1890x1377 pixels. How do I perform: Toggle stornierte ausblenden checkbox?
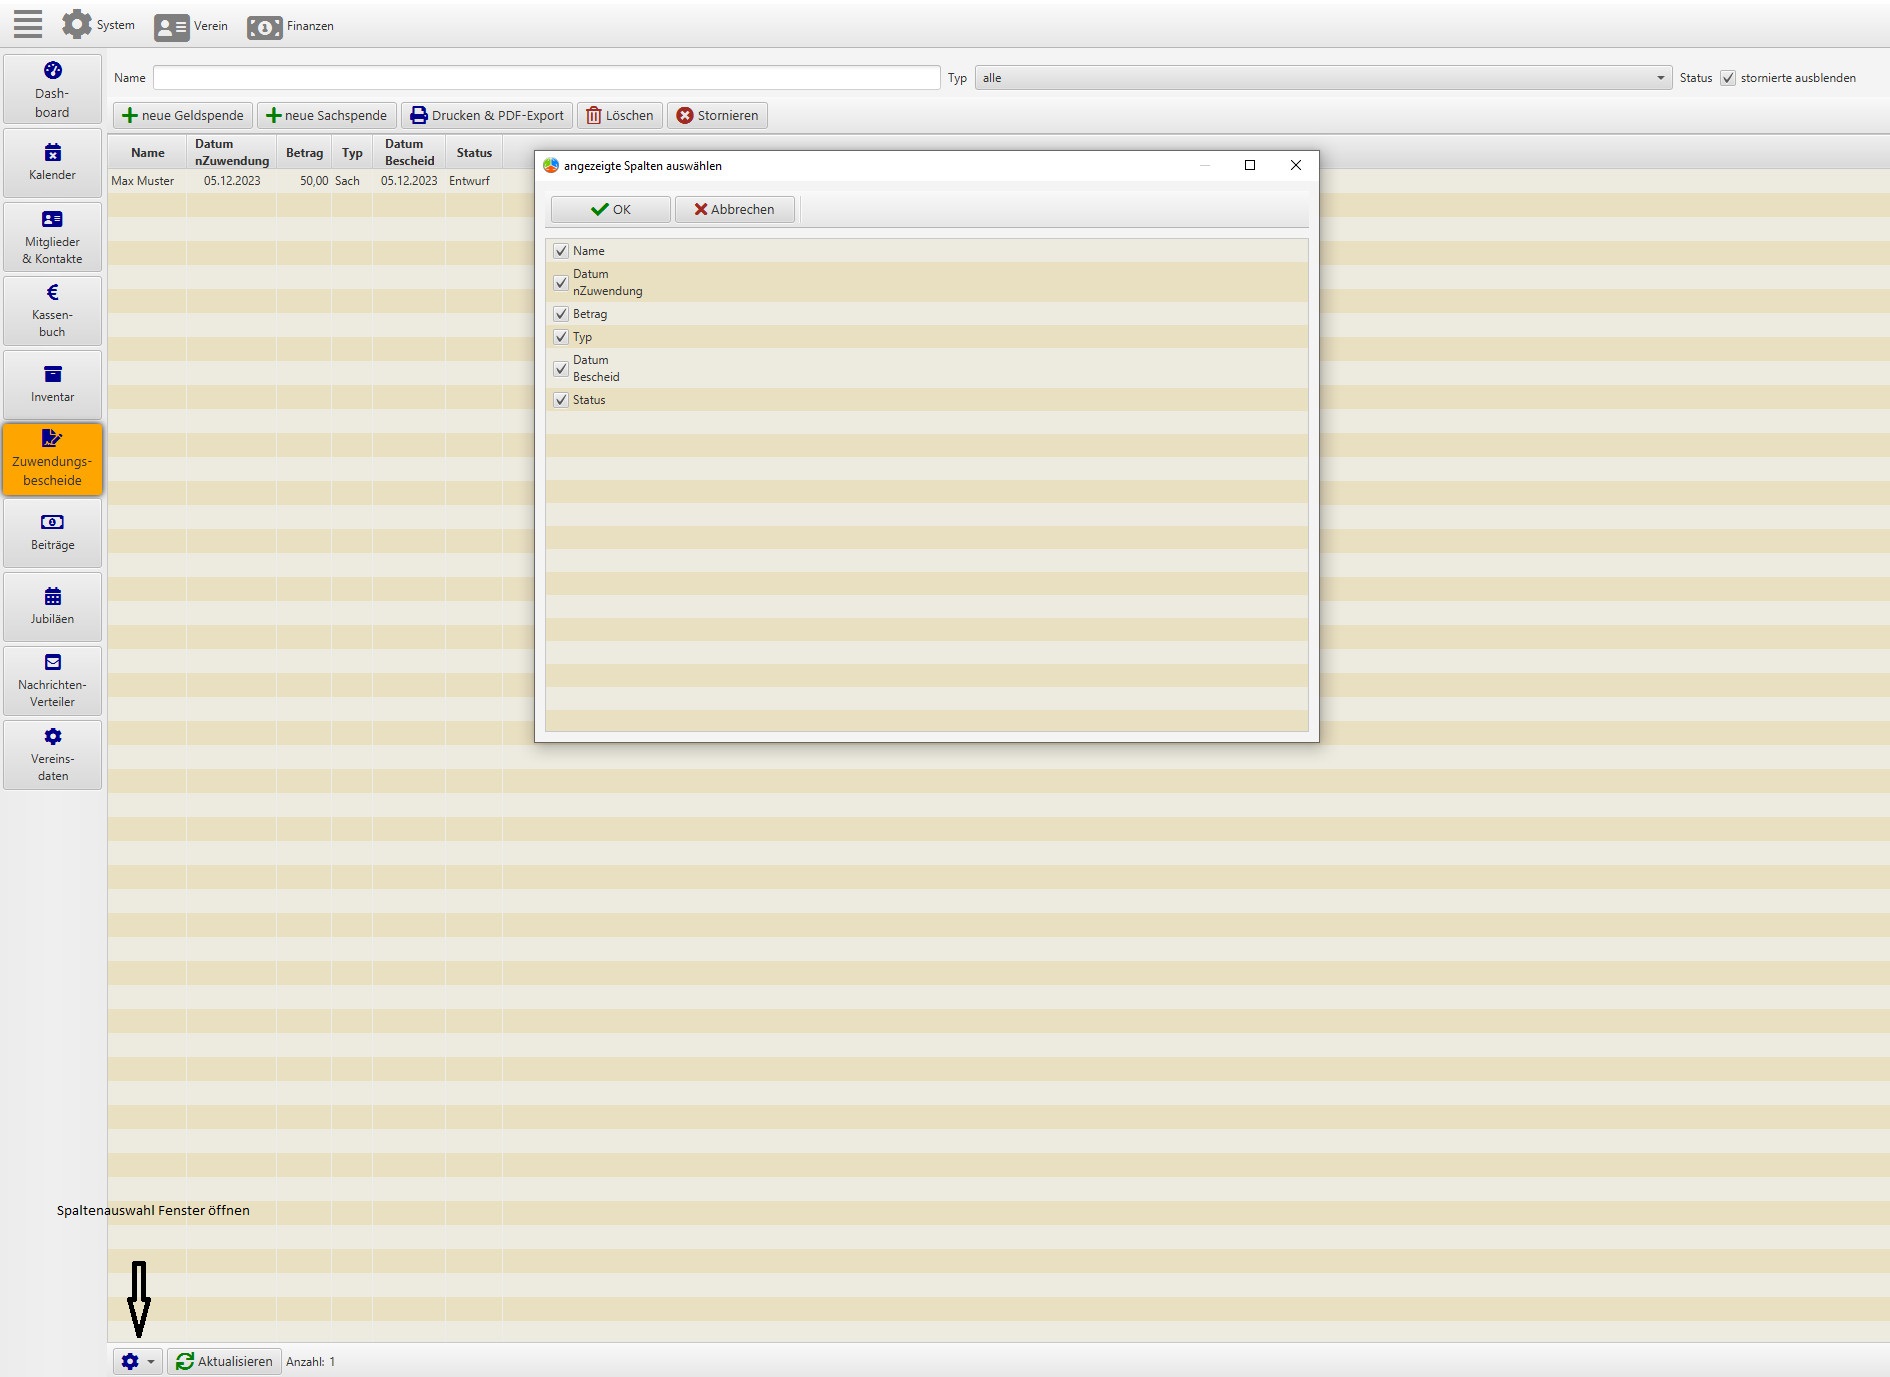click(x=1728, y=78)
